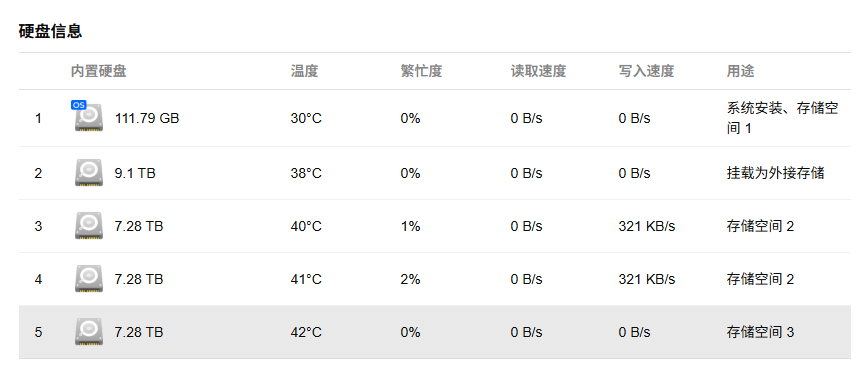Click the 读取速度 column header
This screenshot has width=864, height=374.
(x=538, y=71)
